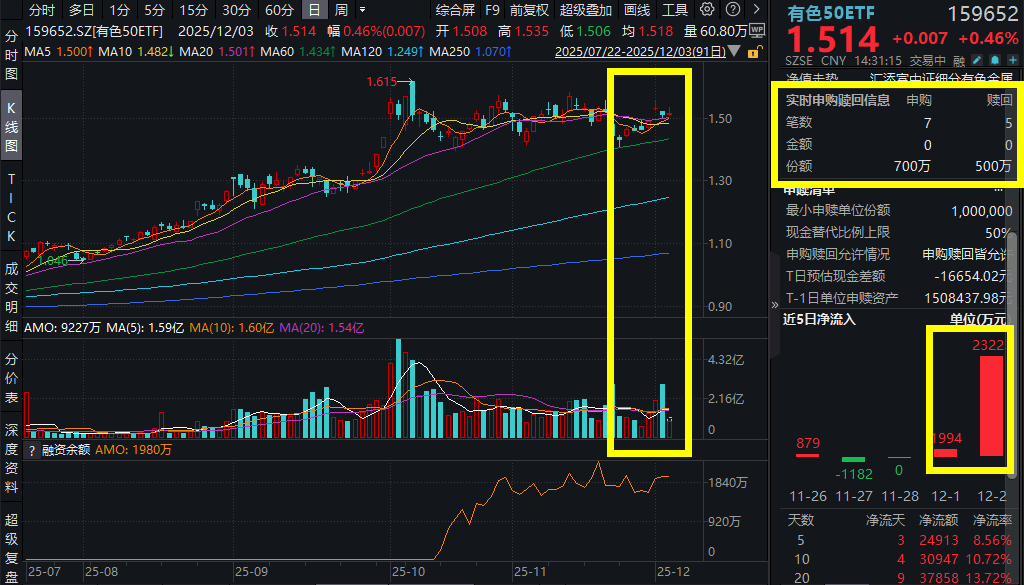Add 有色50ETF to watchlist via plus icon
This screenshot has width=1024, height=585.
(x=1012, y=60)
